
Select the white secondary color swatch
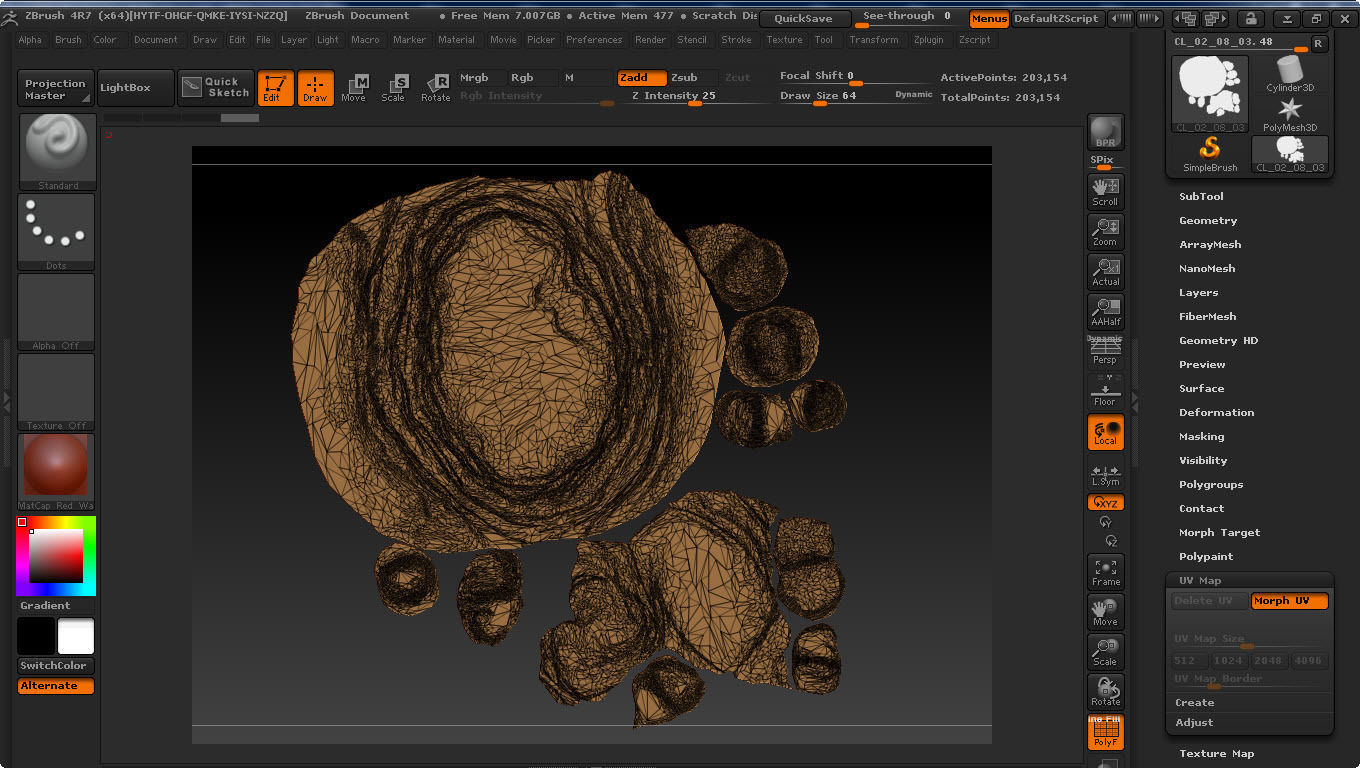[x=76, y=637]
